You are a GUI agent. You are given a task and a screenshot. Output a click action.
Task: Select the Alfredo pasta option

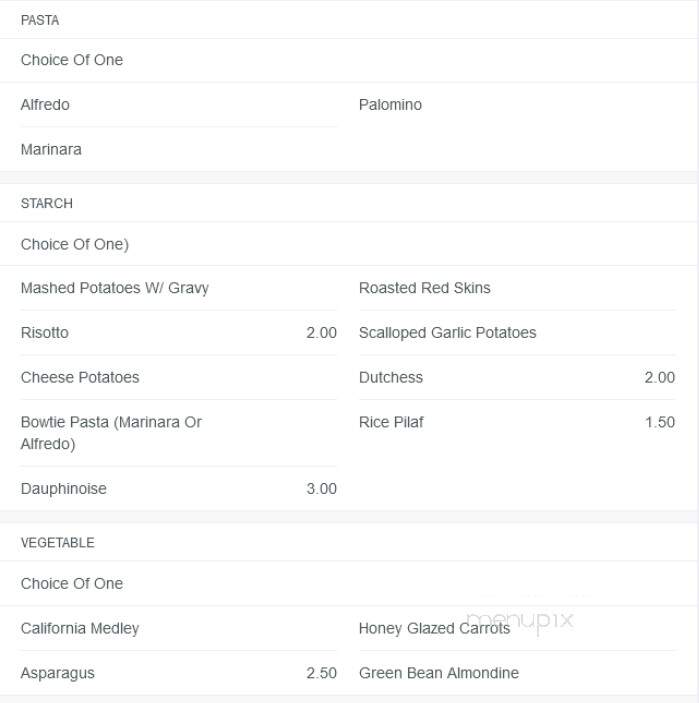point(45,104)
